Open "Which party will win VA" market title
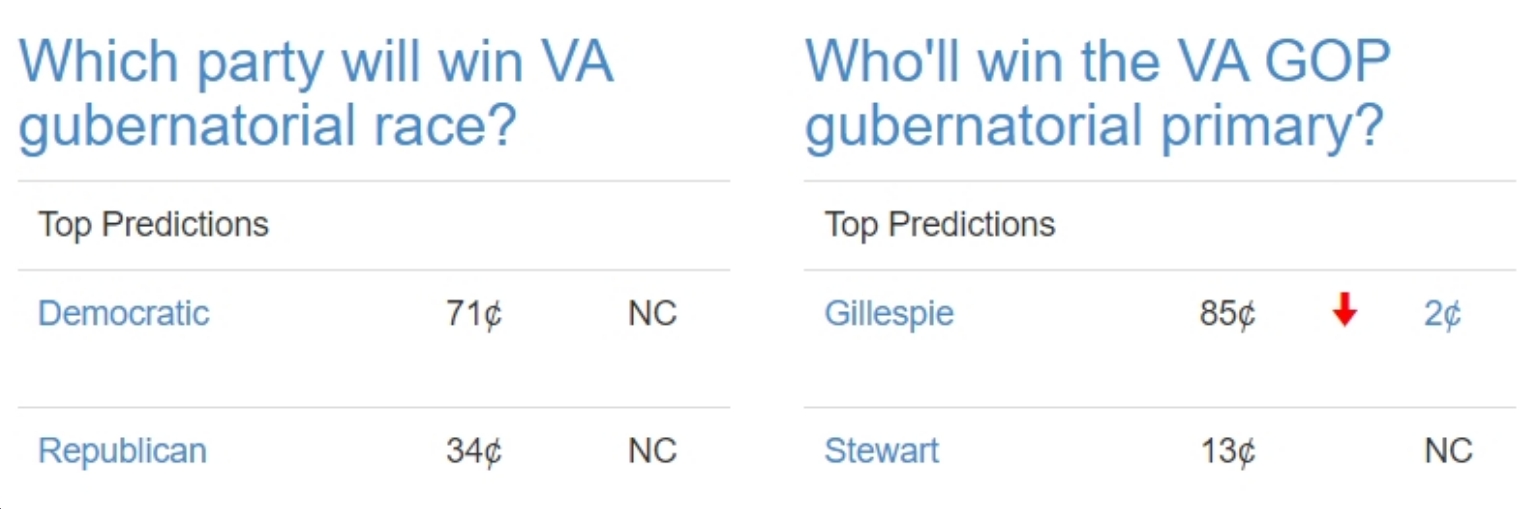The height and width of the screenshot is (509, 1534). tap(316, 62)
